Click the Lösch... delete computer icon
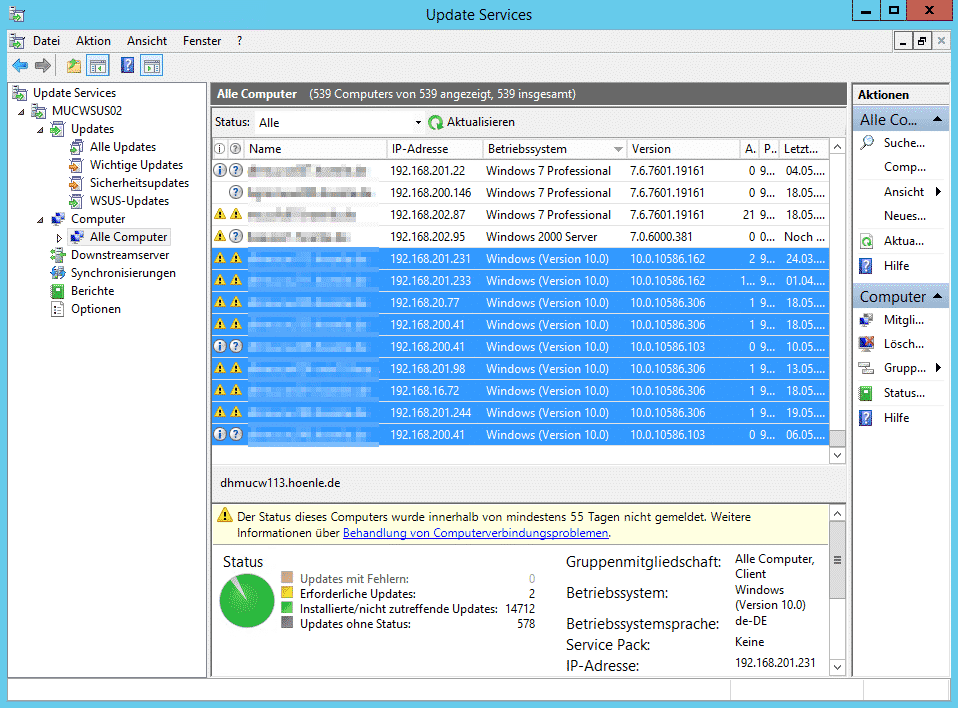Image resolution: width=958 pixels, height=708 pixels. pyautogui.click(x=866, y=344)
